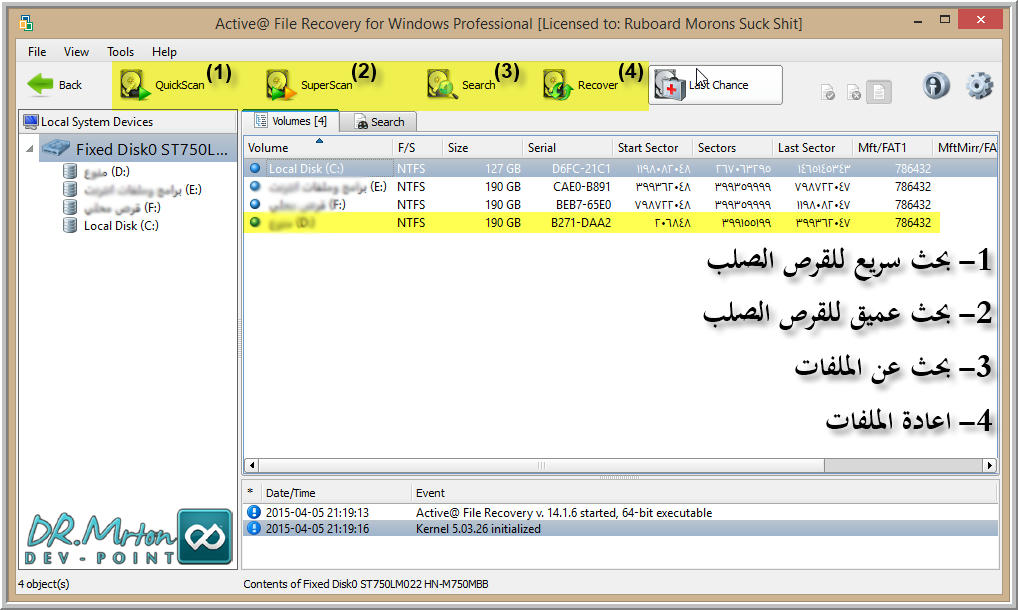Open the Last Chance recovery tool
The image size is (1018, 610).
(715, 85)
